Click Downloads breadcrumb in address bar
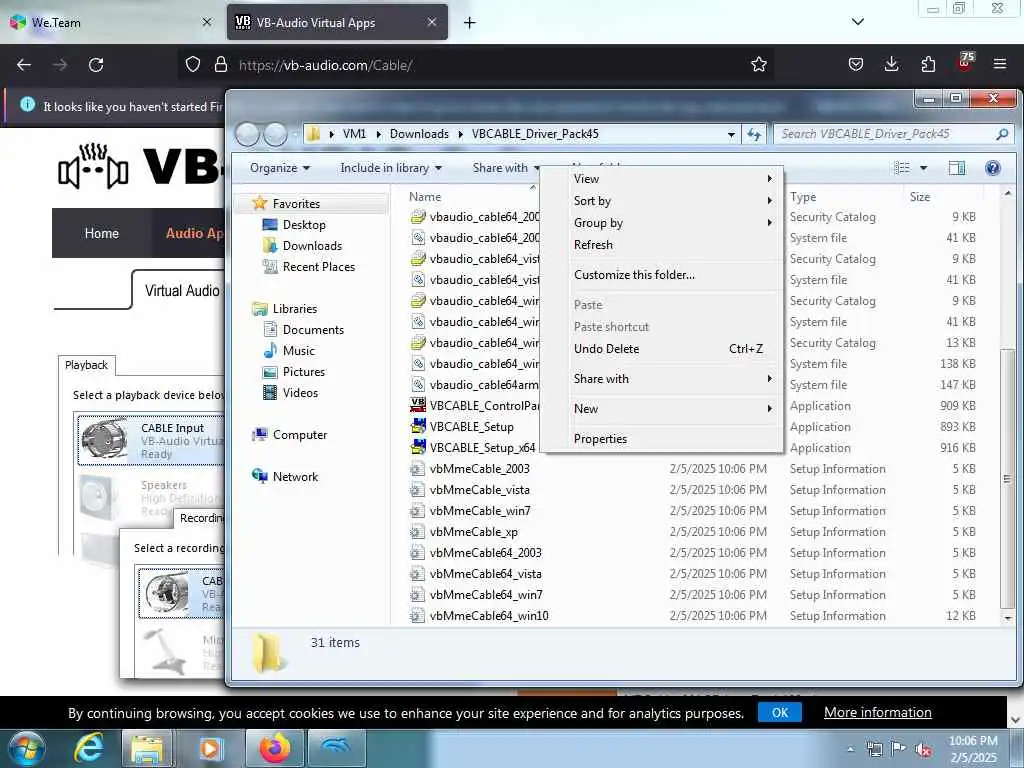The image size is (1024, 768). [419, 134]
